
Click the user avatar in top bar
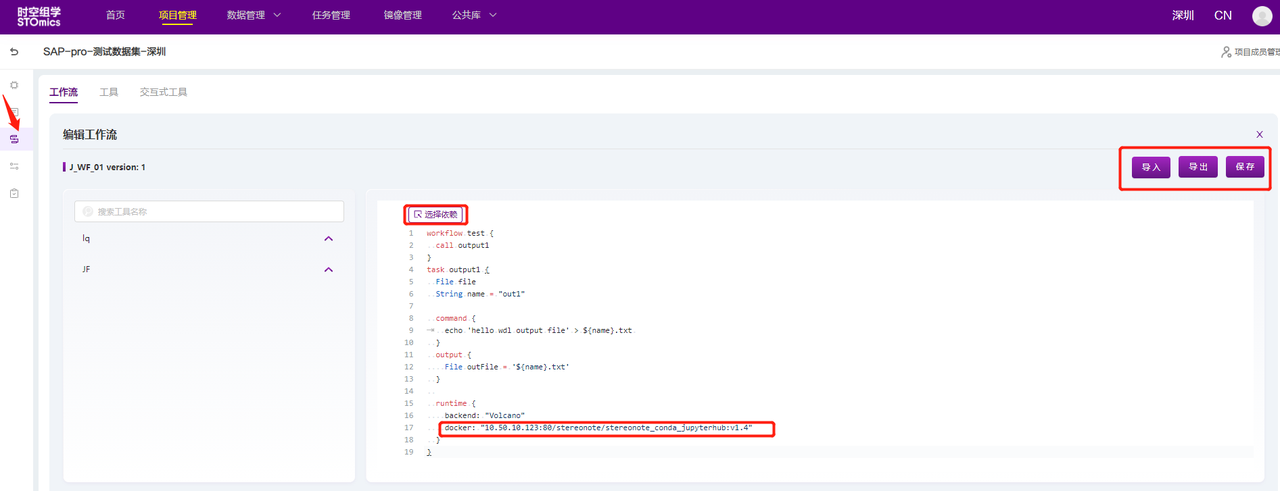pos(1261,16)
